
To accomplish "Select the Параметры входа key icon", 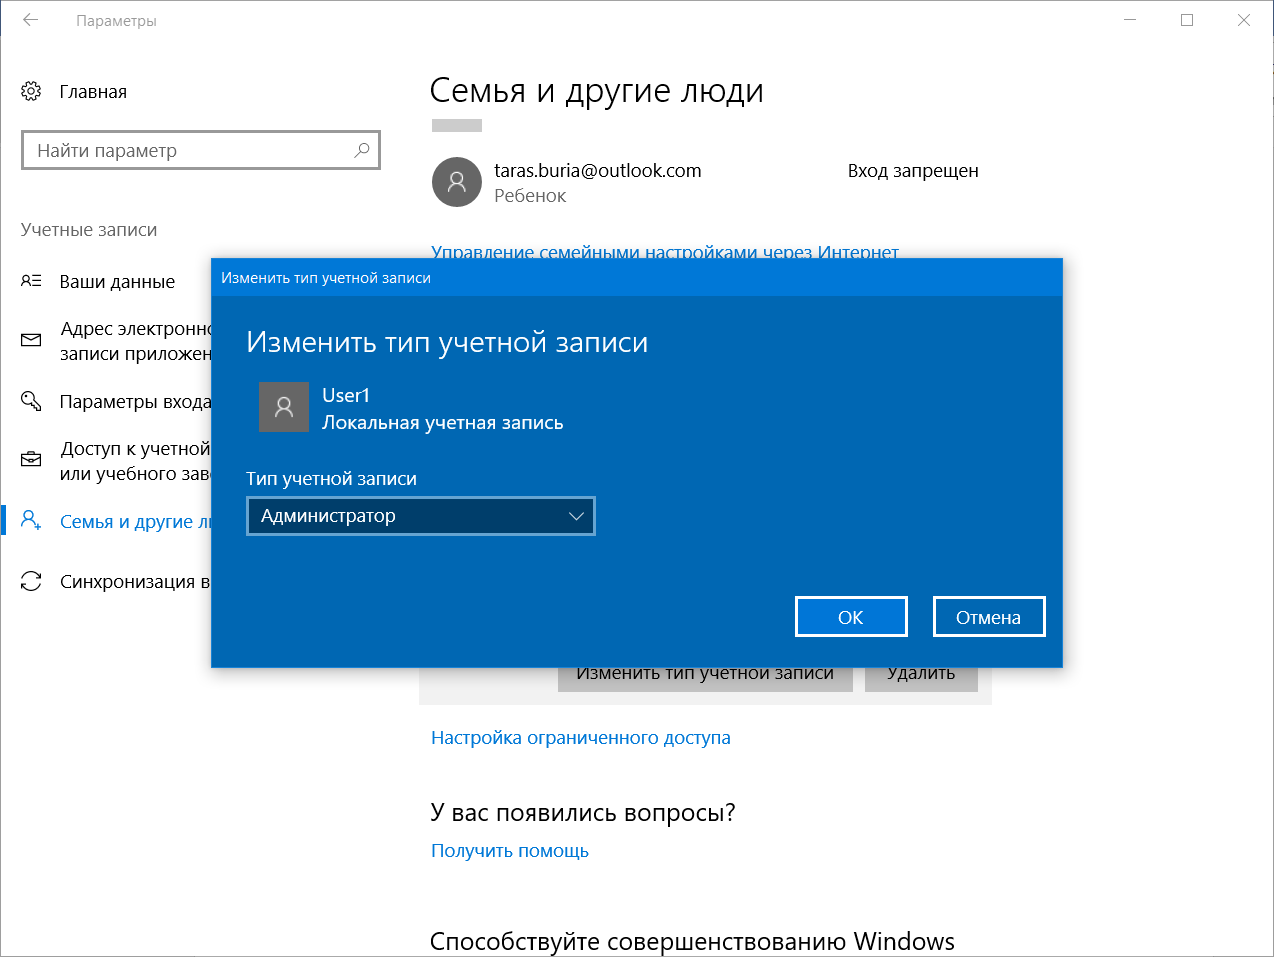I will 31,401.
